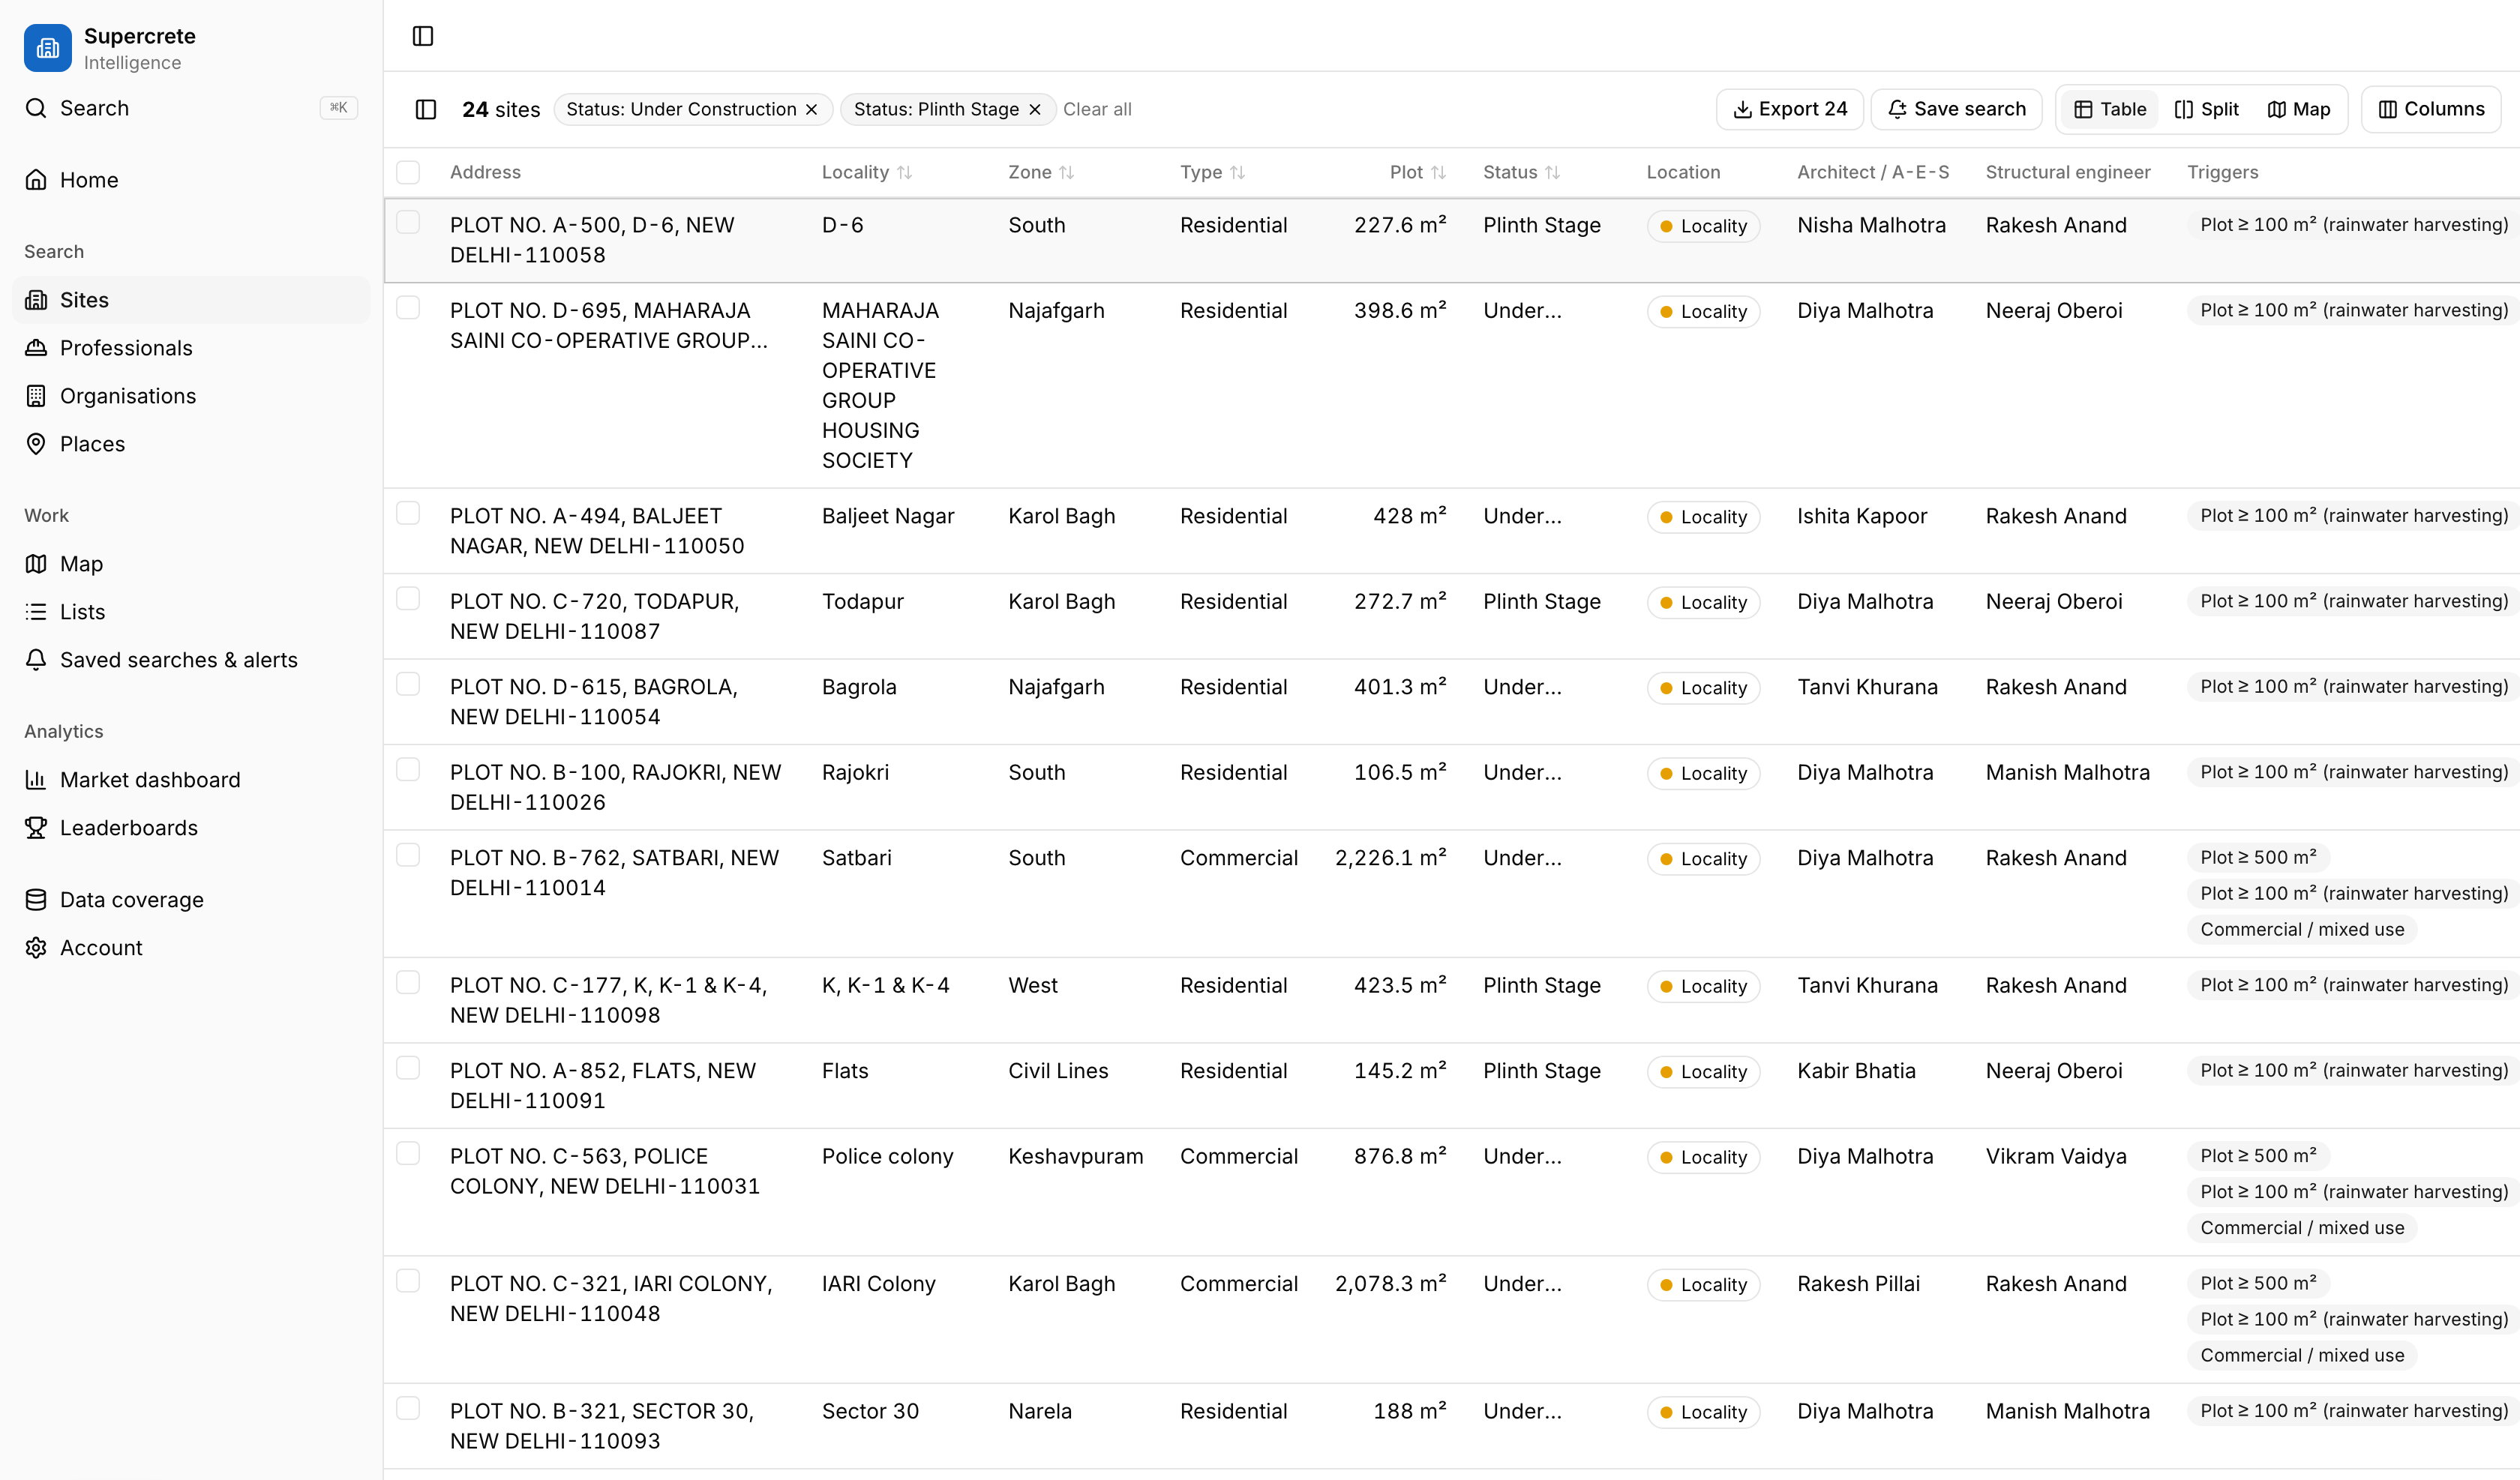Open the Columns chooser
Image resolution: width=2520 pixels, height=1480 pixels.
2431,109
